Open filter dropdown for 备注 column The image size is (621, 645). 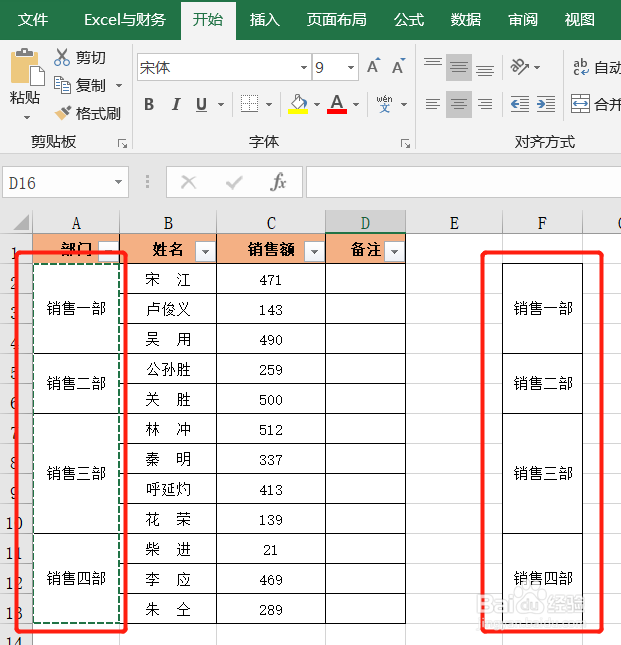coord(394,251)
